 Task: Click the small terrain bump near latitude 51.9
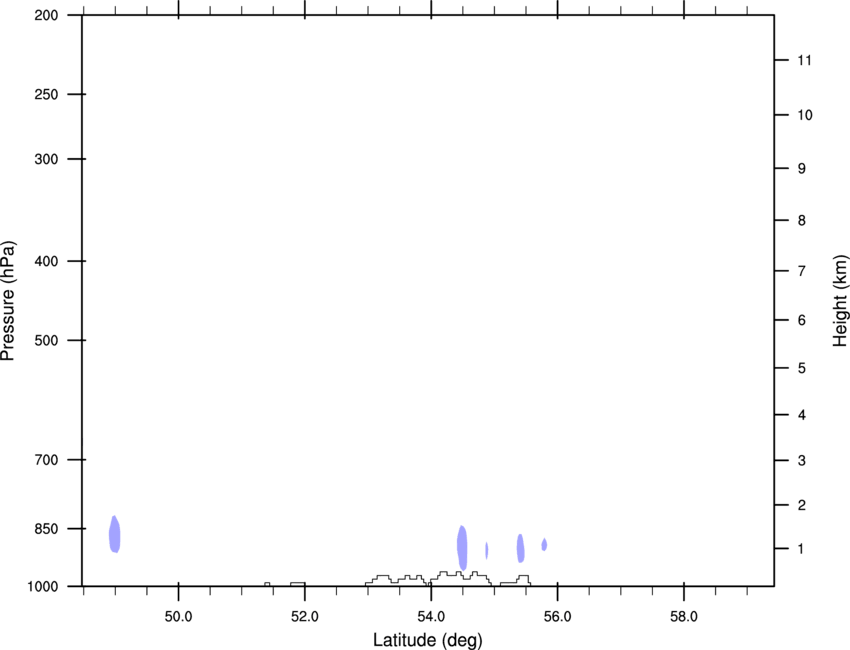pos(298,583)
